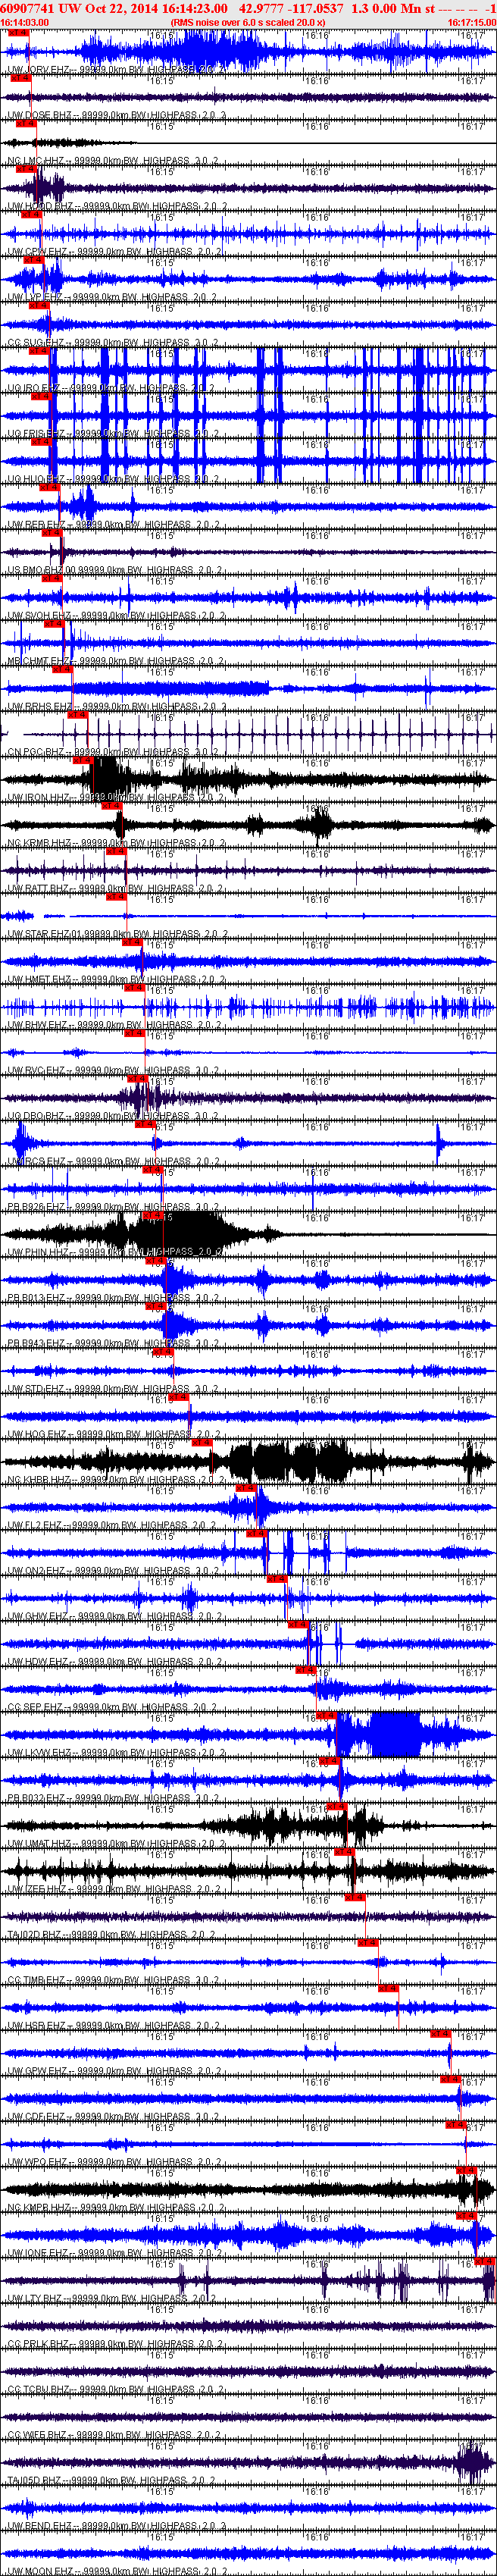Select the UW SVOH EHZ station label
This screenshot has height=2576, width=497.
[x=116, y=615]
